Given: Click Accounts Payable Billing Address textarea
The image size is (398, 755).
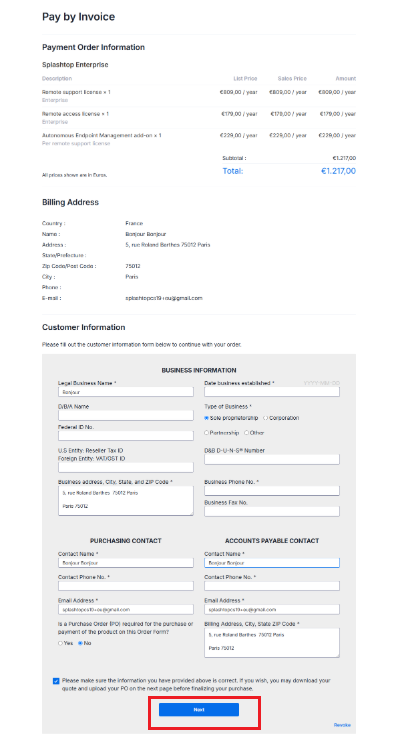Looking at the screenshot, I should 272,643.
